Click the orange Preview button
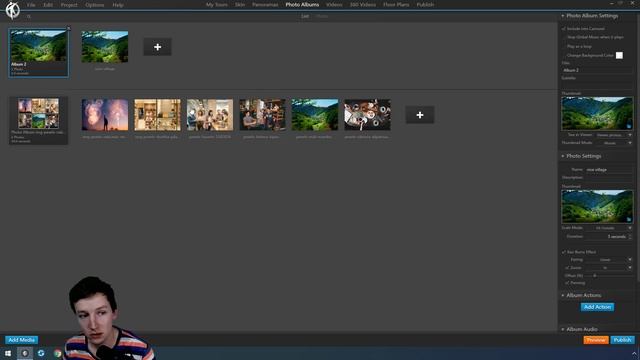The height and width of the screenshot is (360, 640). [596, 340]
